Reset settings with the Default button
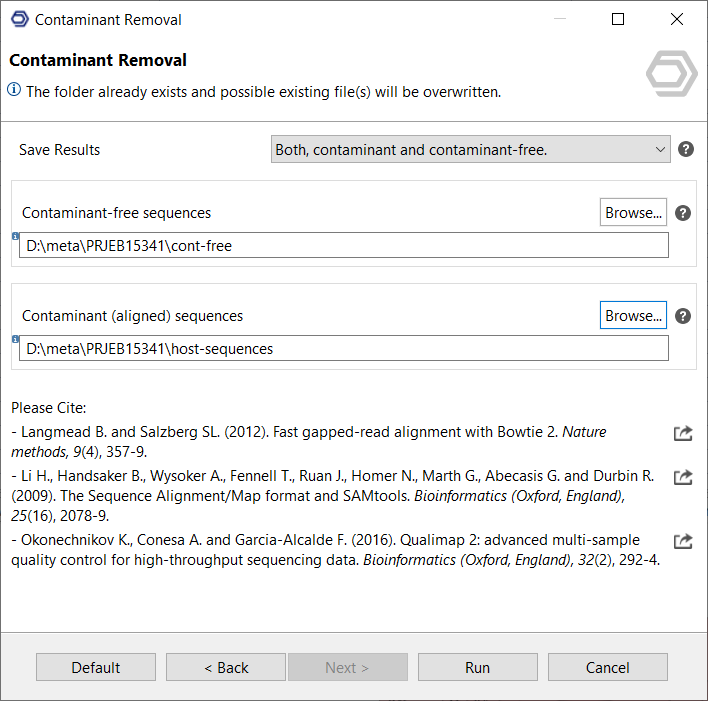This screenshot has width=708, height=701. [96, 667]
